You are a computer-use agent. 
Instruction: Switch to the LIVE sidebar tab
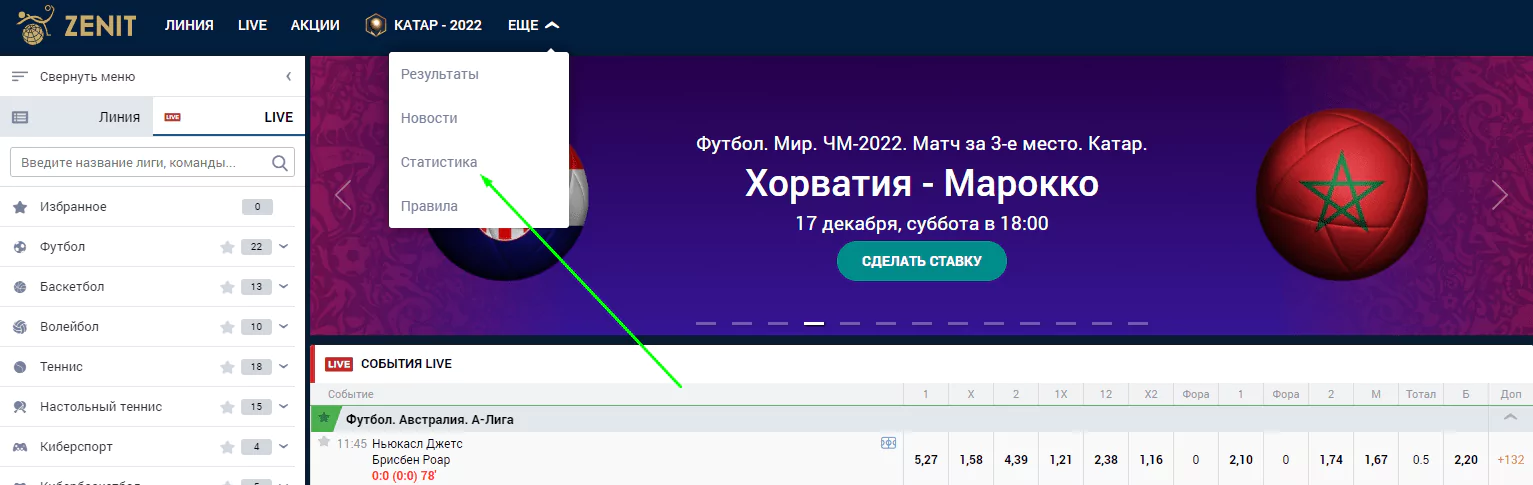(229, 117)
